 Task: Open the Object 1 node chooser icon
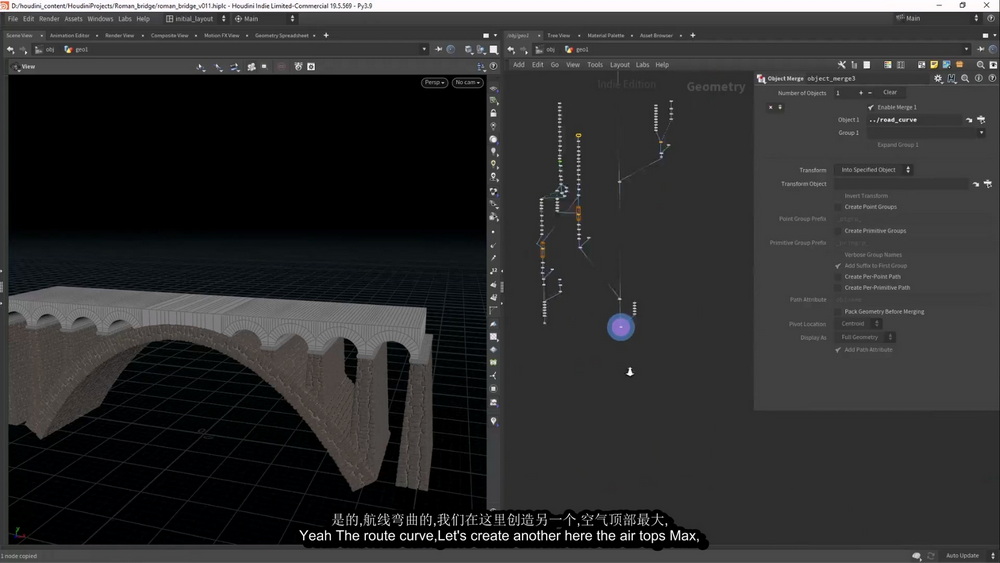tap(981, 120)
